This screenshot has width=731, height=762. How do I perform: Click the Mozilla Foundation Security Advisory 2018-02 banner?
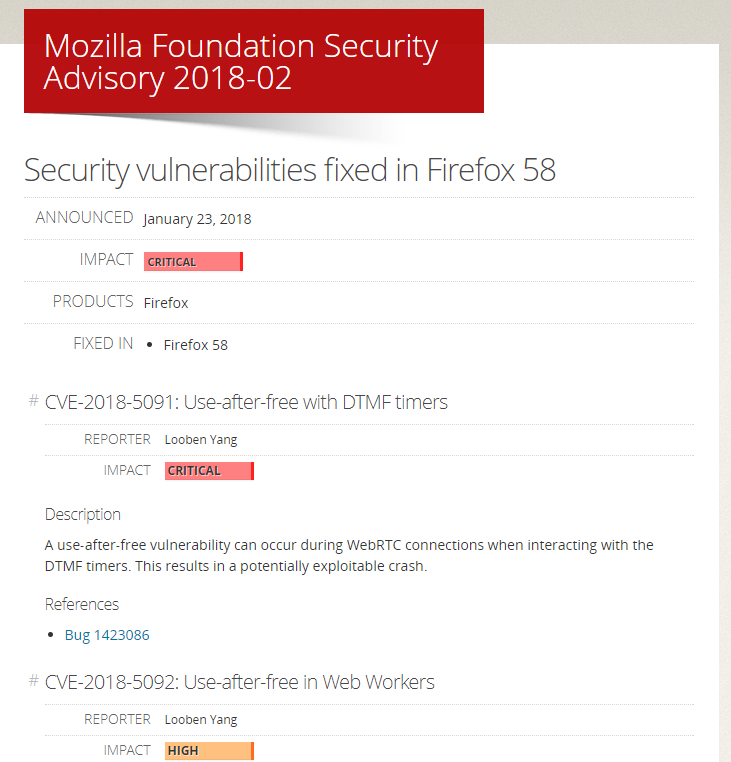pyautogui.click(x=254, y=61)
